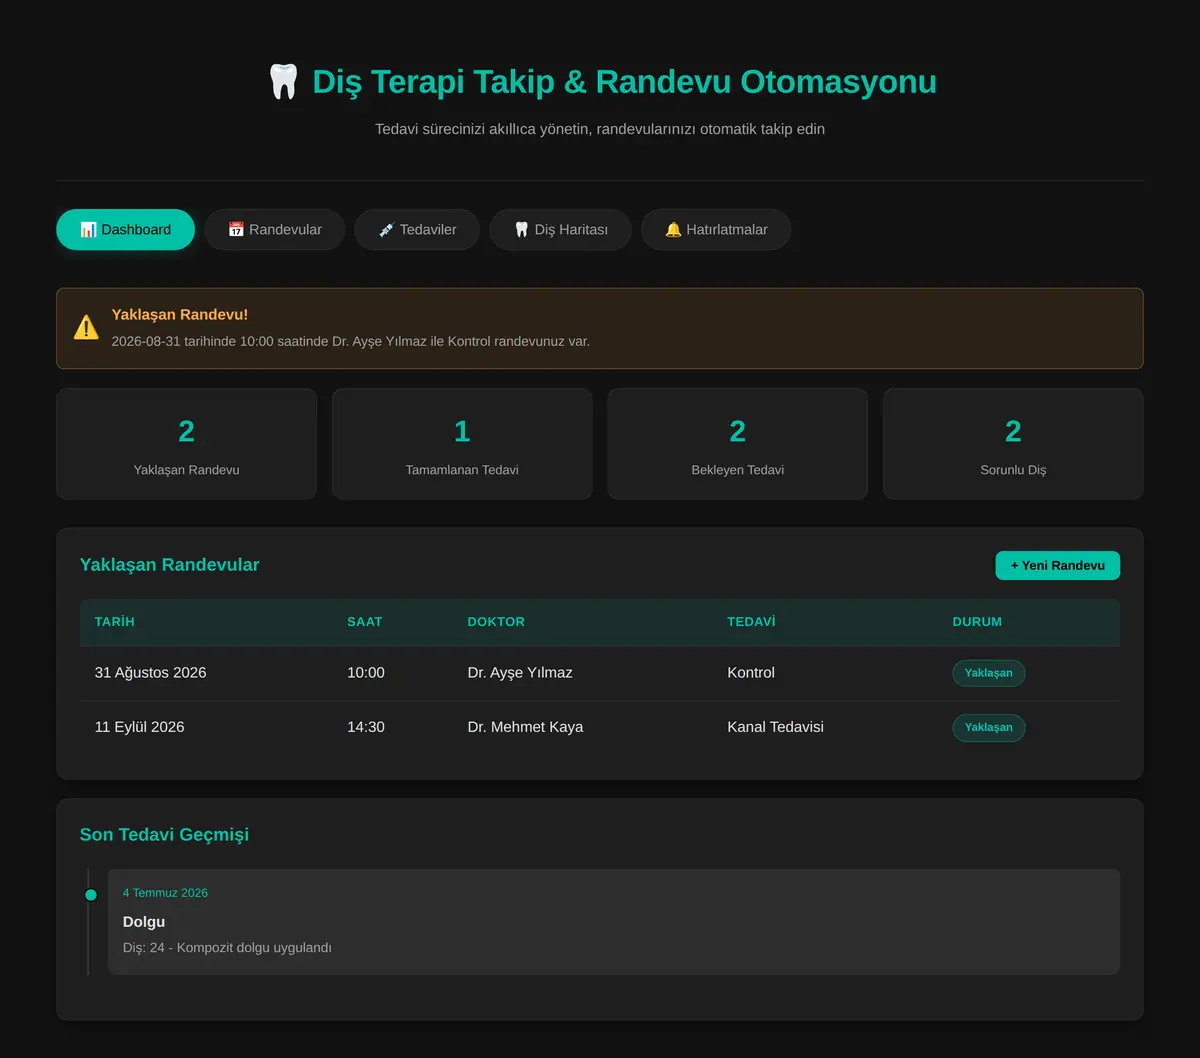Open the Tedaviler tab
This screenshot has width=1200, height=1058.
[417, 229]
